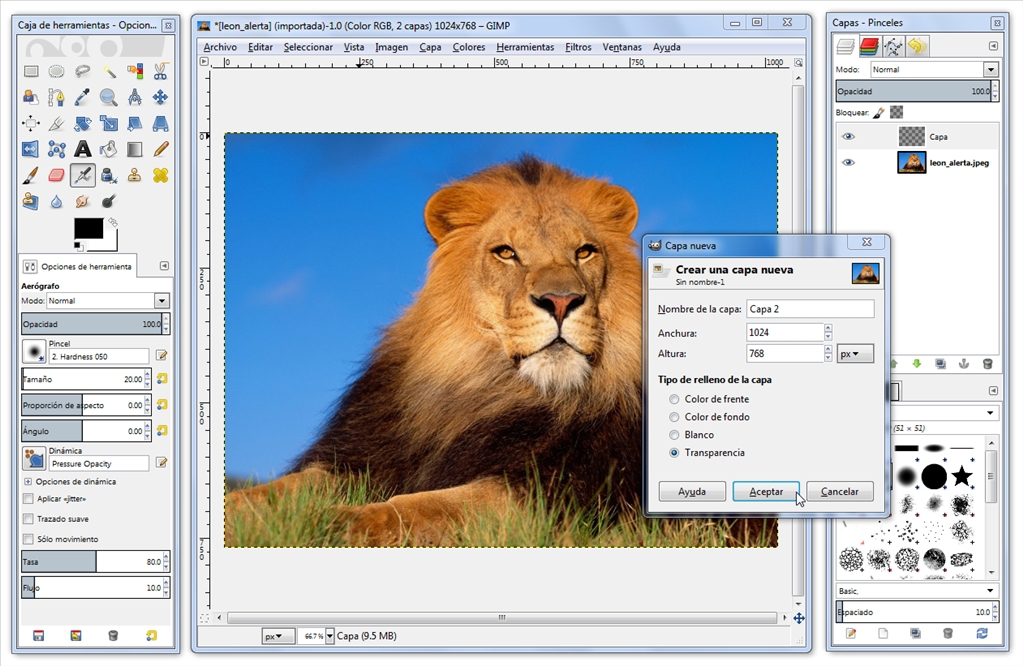This screenshot has height=666, width=1023.
Task: Open the Seleccionar menu
Action: (x=307, y=47)
